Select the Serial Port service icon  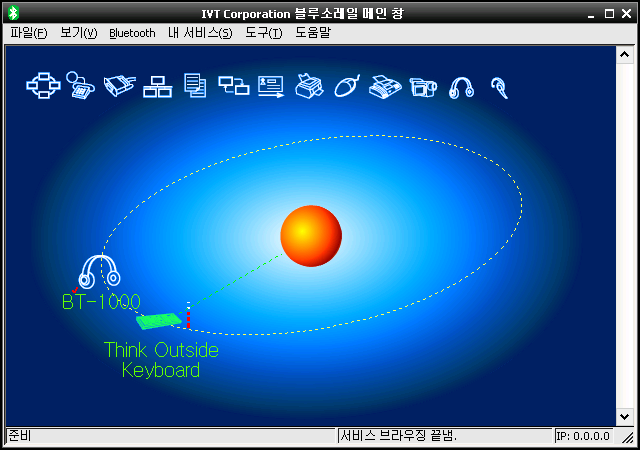point(119,85)
